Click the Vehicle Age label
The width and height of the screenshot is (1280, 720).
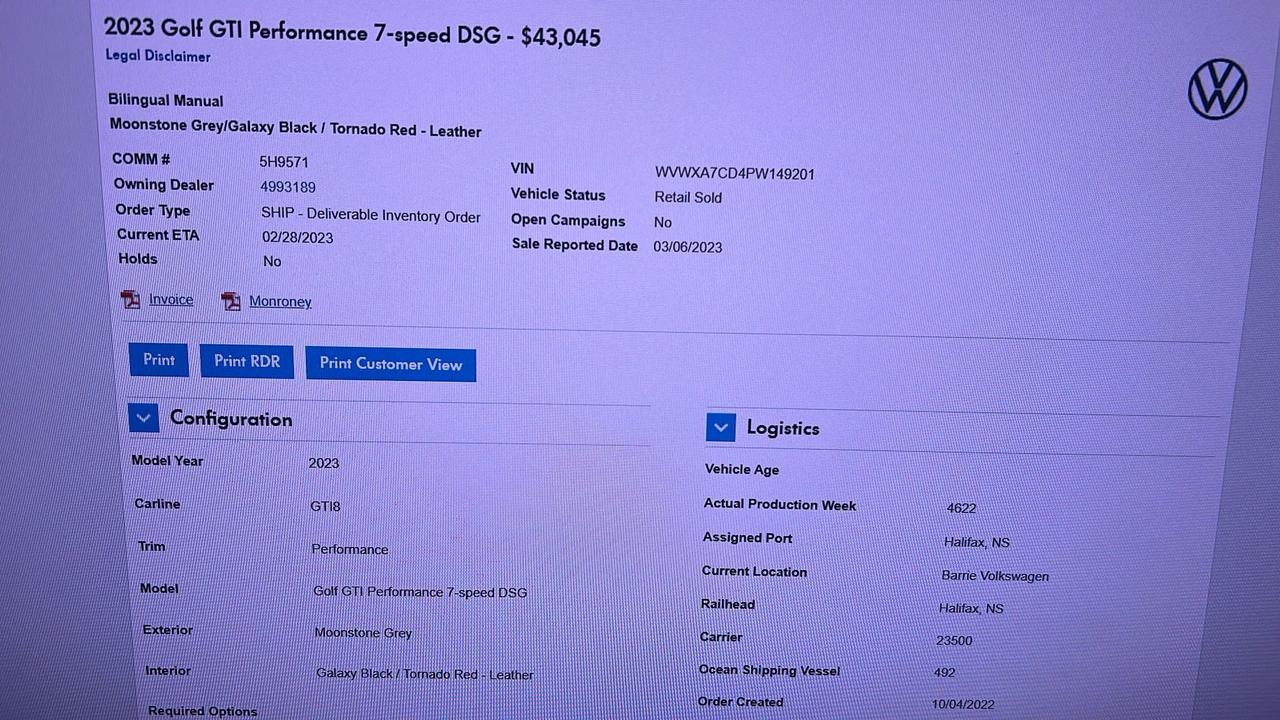pyautogui.click(x=742, y=469)
